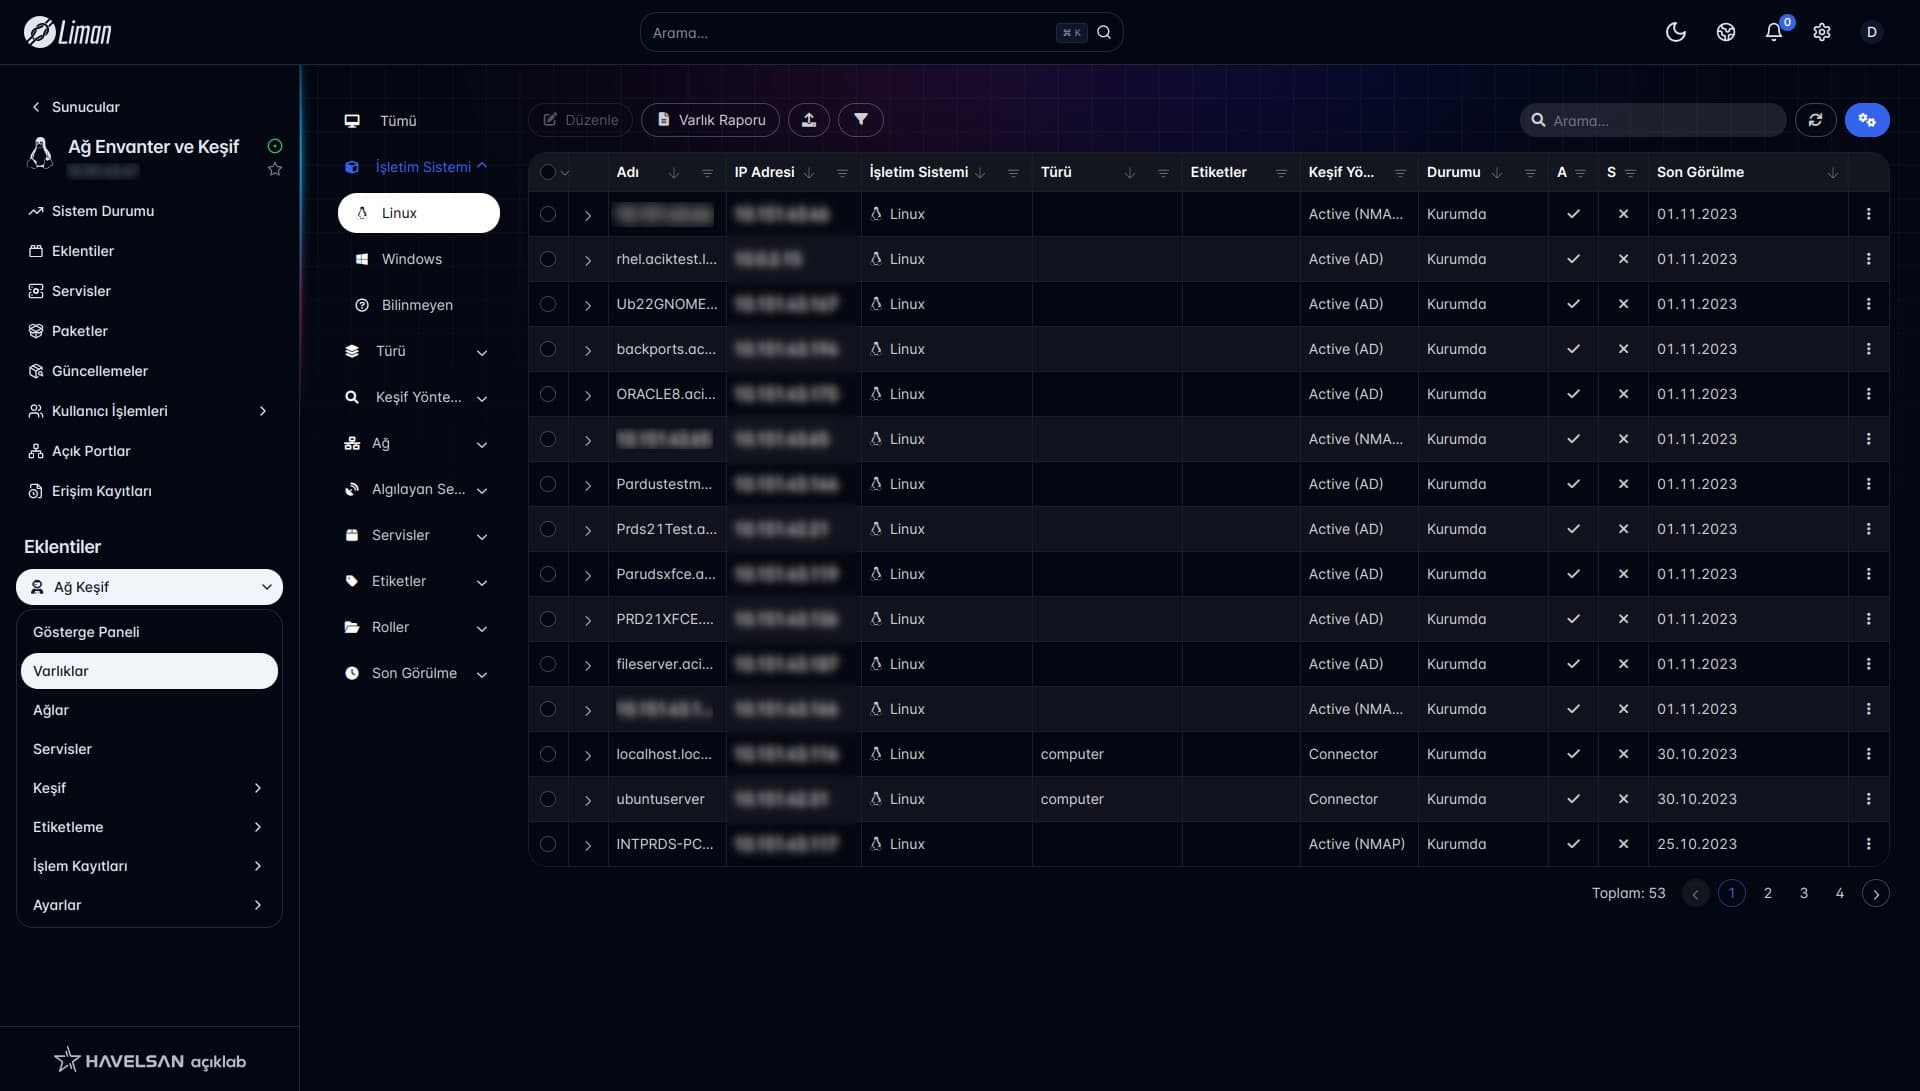
Task: Favorite the extension with star icon
Action: coord(275,170)
